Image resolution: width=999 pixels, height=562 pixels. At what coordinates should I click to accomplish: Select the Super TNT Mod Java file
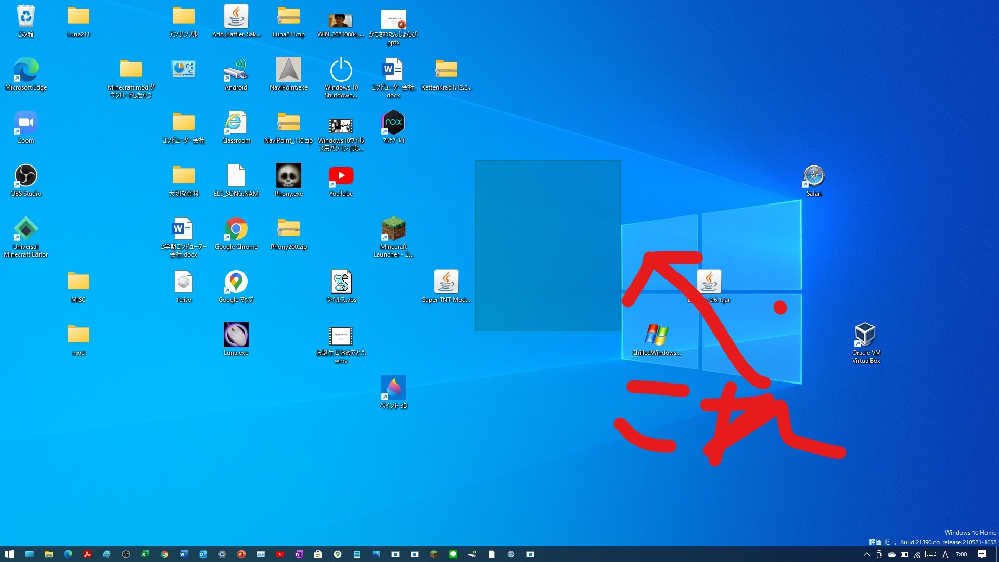click(x=446, y=286)
